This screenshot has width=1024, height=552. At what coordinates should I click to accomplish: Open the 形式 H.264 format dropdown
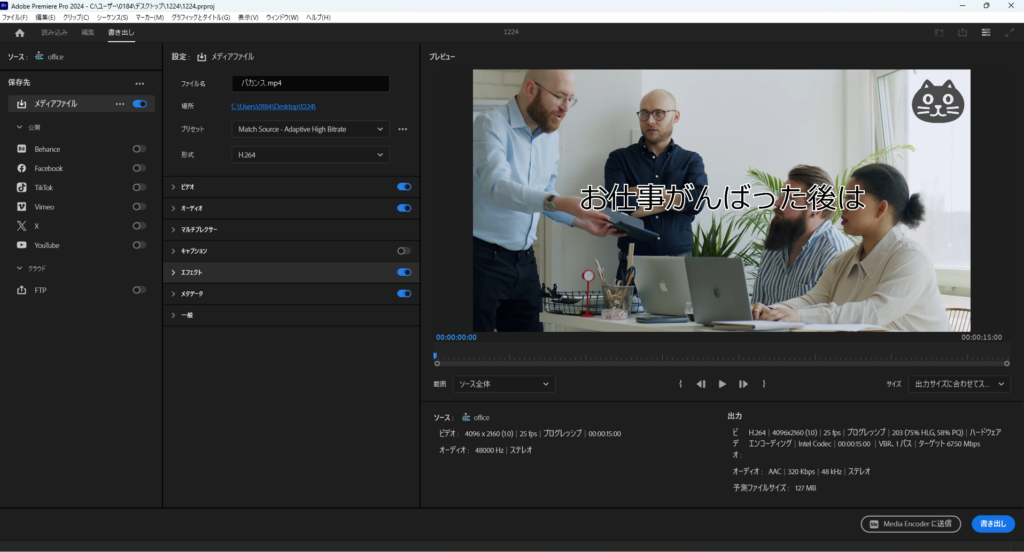[x=310, y=155]
